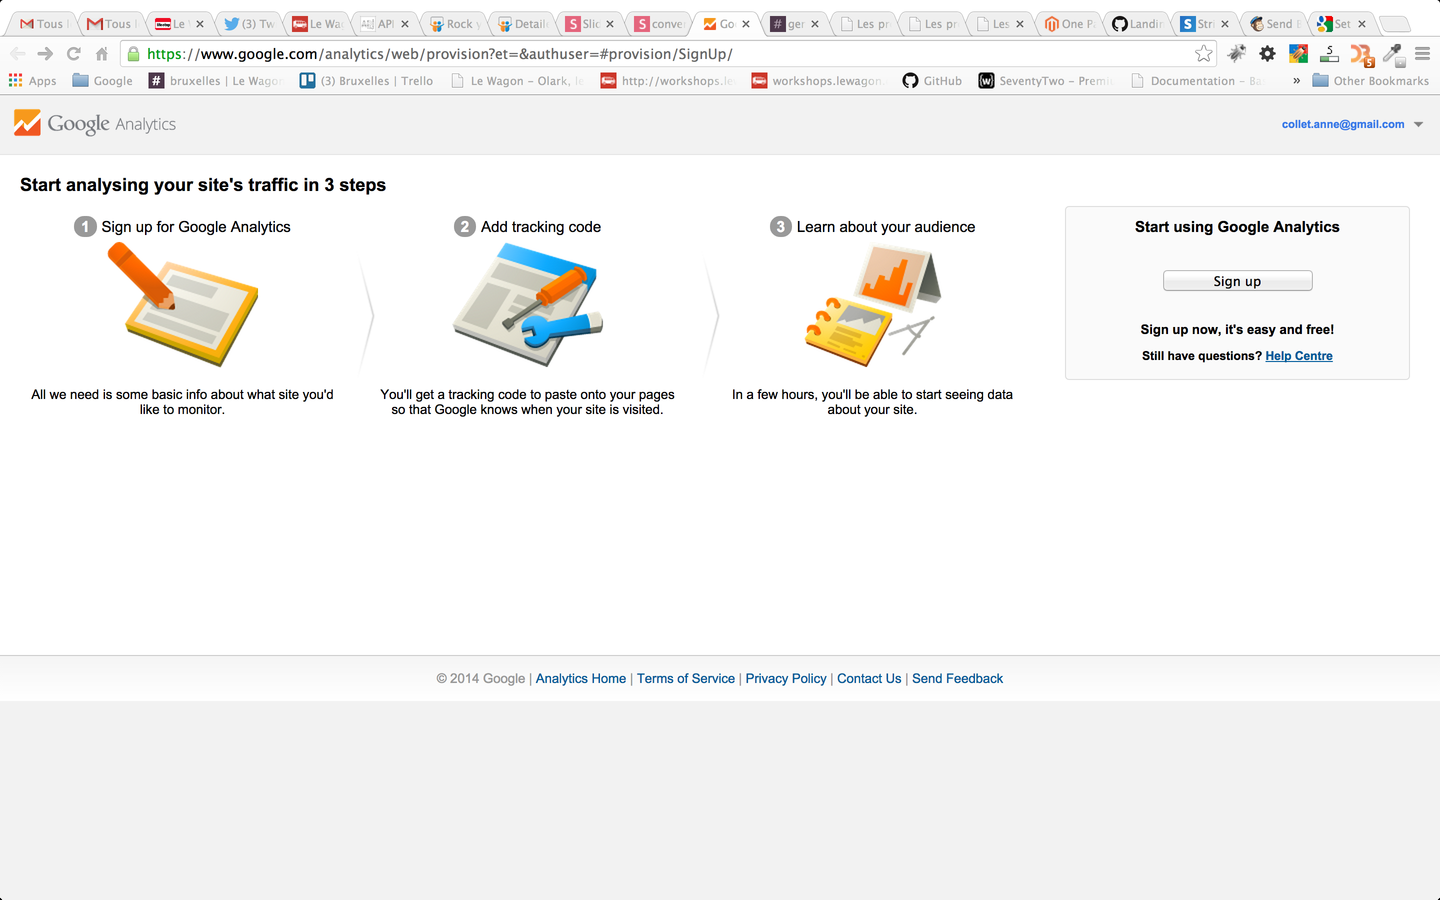Viewport: 1440px width, 900px height.
Task: Click the Send Feedback link
Action: (957, 679)
